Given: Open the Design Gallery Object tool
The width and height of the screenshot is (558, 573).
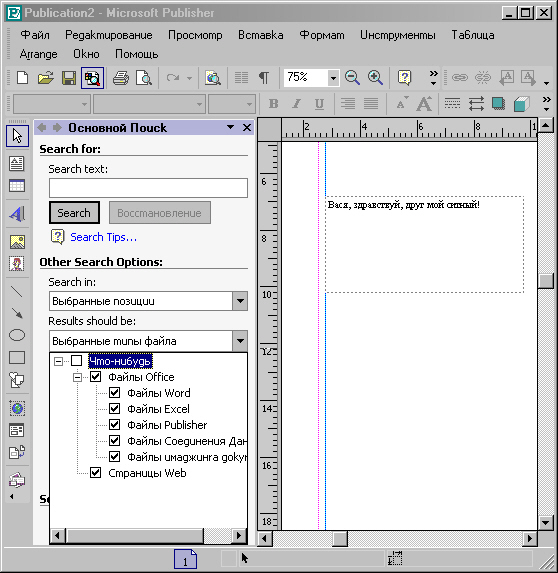Looking at the screenshot, I should (17, 480).
